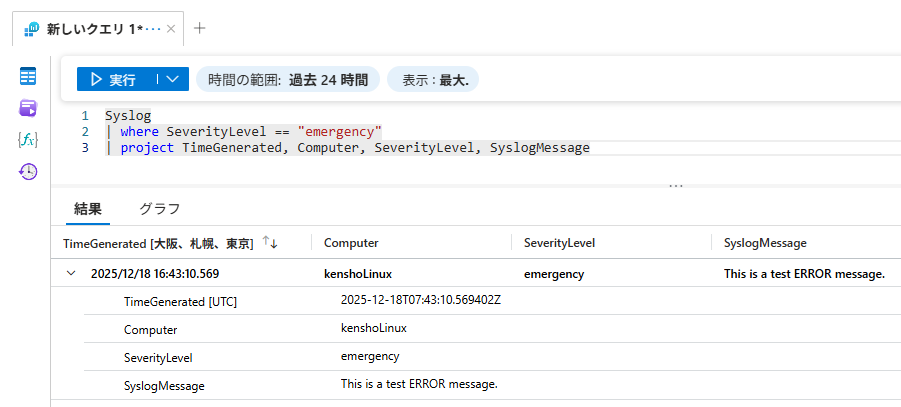Open the dropdown arrow next to 実行
Screen dimensions: 901x407
pyautogui.click(x=172, y=79)
